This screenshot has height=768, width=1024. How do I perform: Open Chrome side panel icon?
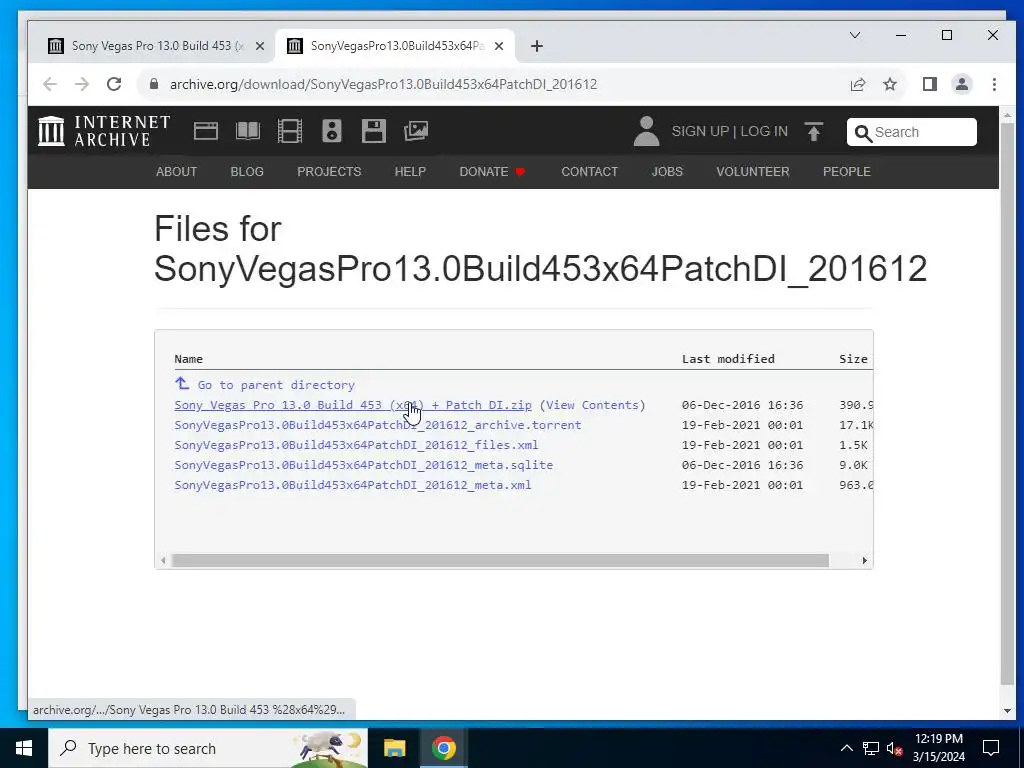point(929,84)
